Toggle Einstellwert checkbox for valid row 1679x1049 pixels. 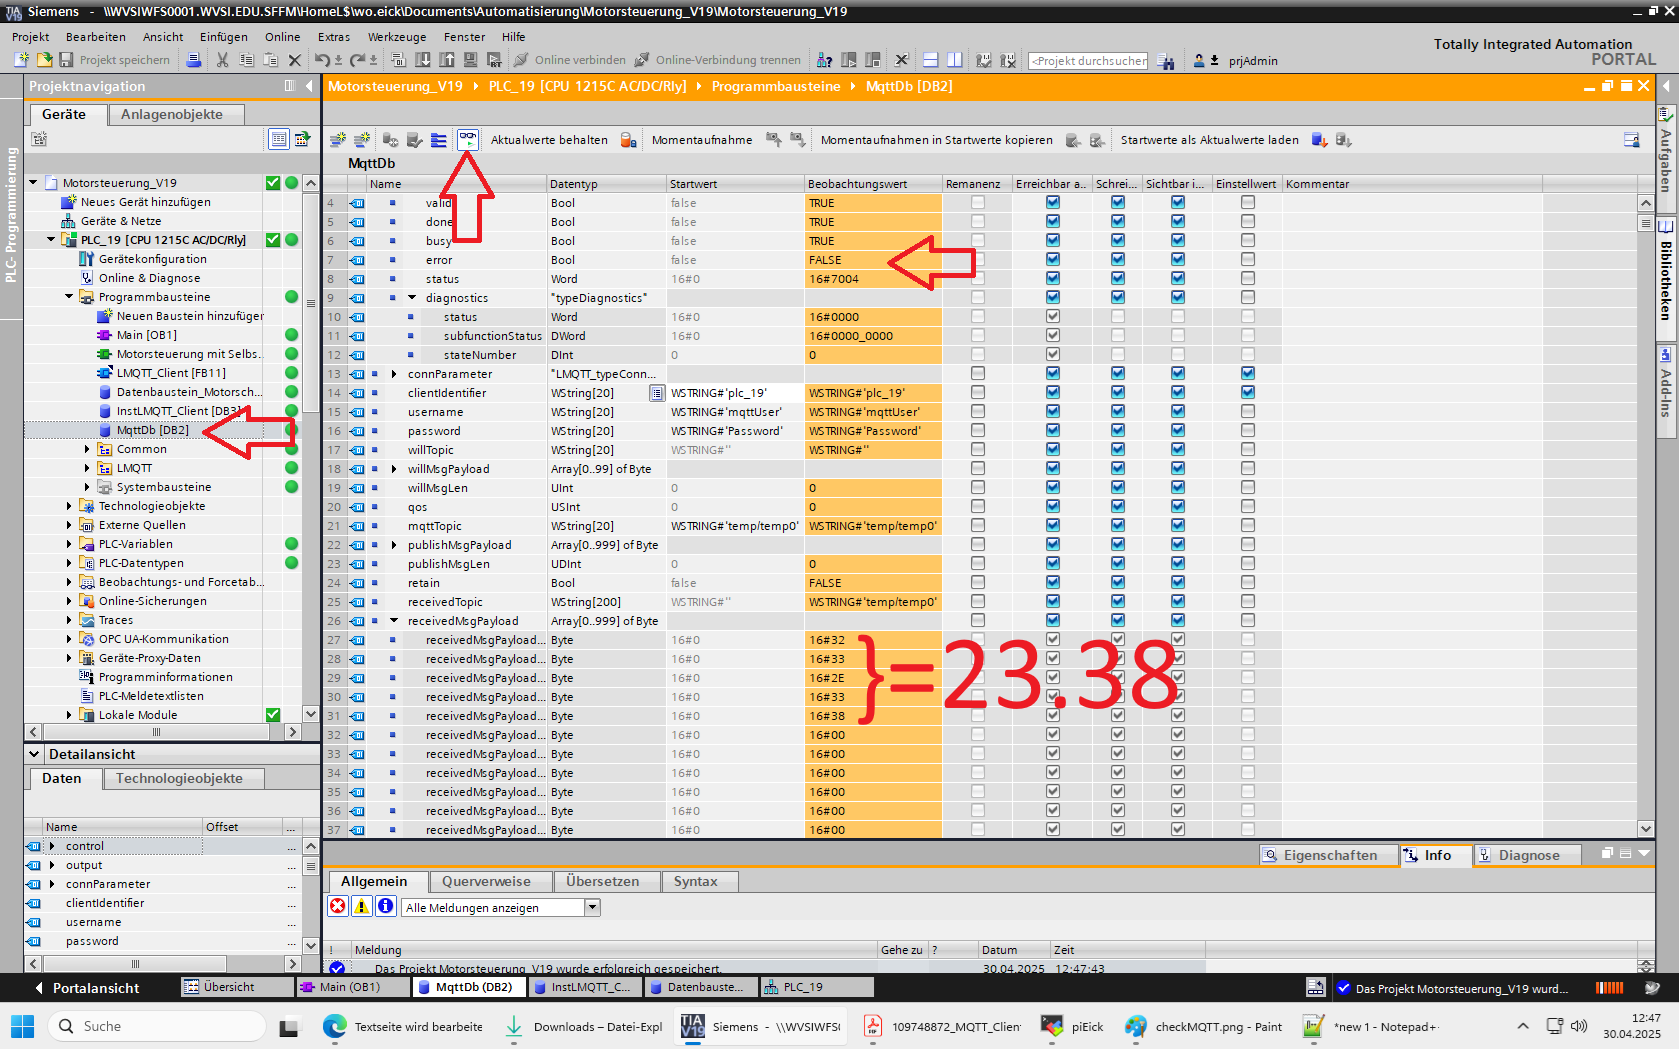click(1248, 202)
